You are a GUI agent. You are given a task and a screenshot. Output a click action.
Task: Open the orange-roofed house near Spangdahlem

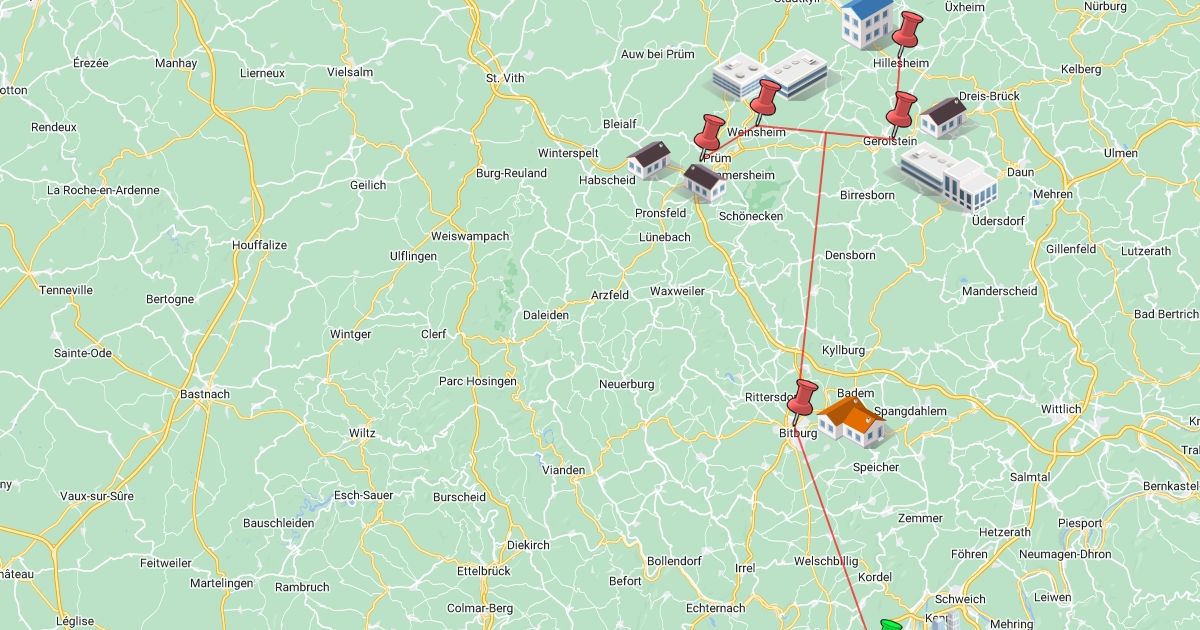tap(852, 423)
